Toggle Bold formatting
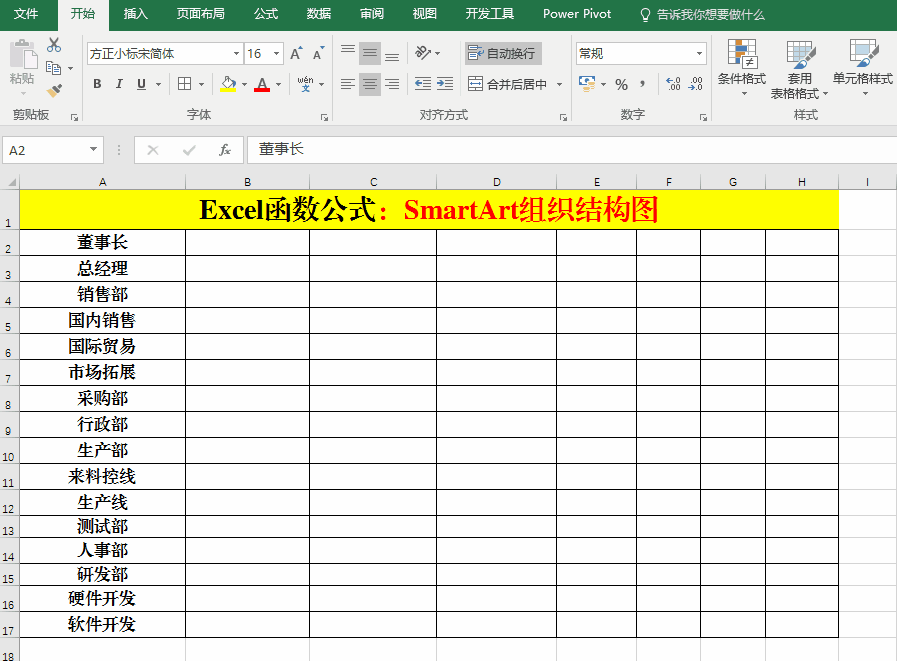Screen dimensions: 897x661 point(97,84)
